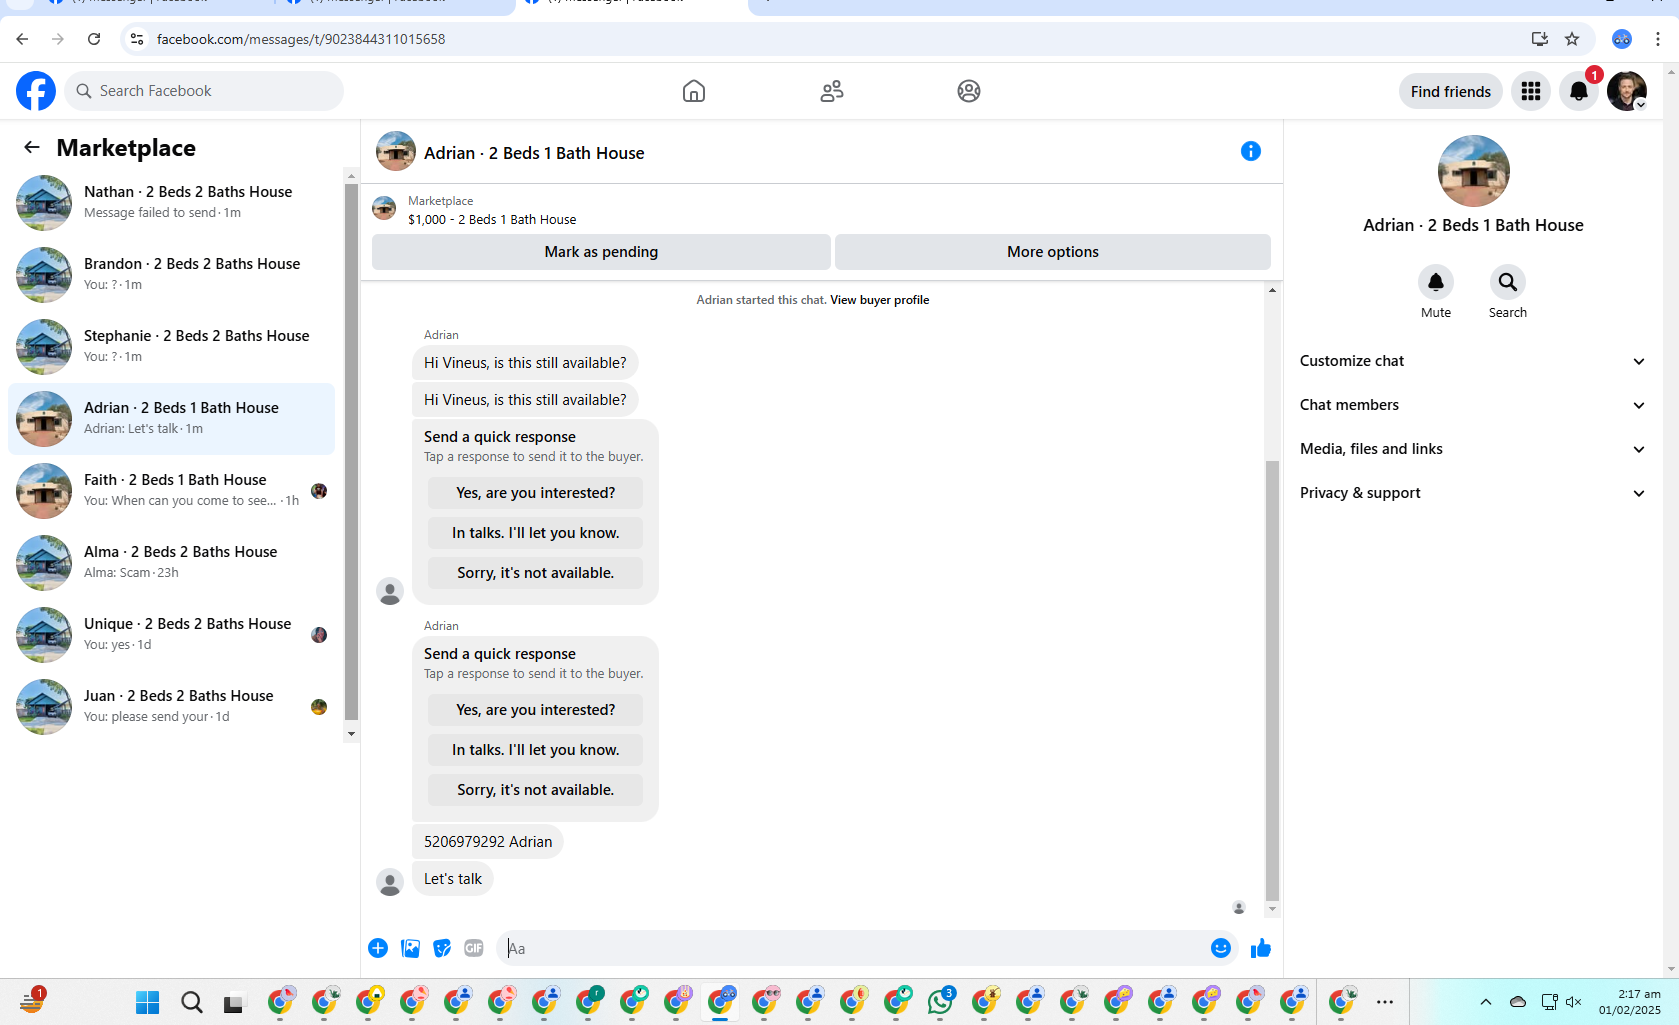Open Stephanie's 2 Beds 2 Baths House chat
Screen dimensions: 1679x1025
coord(172,347)
